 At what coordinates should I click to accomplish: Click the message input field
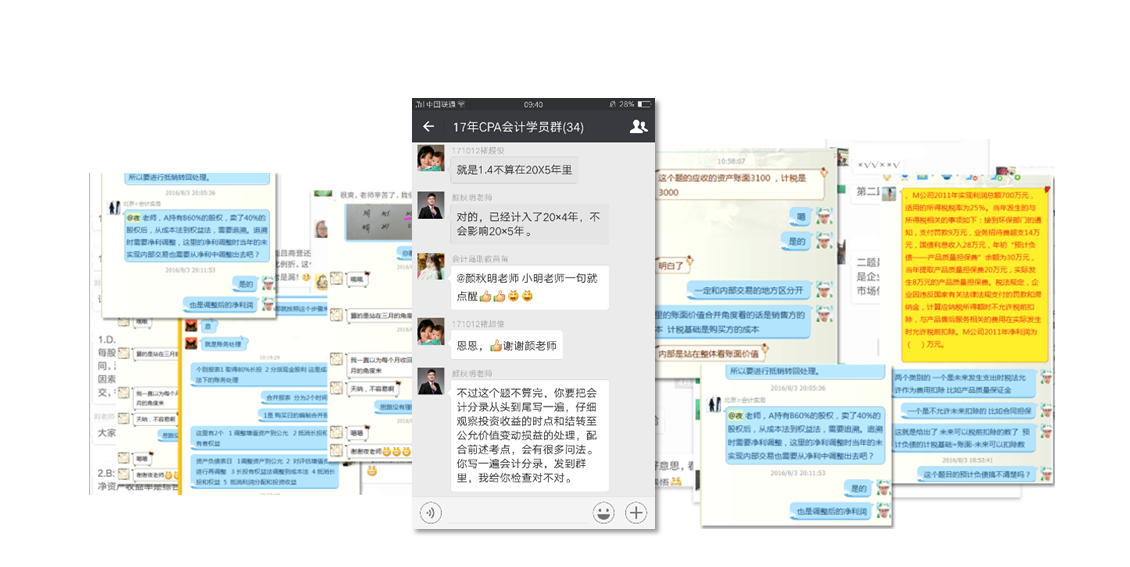pos(517,513)
